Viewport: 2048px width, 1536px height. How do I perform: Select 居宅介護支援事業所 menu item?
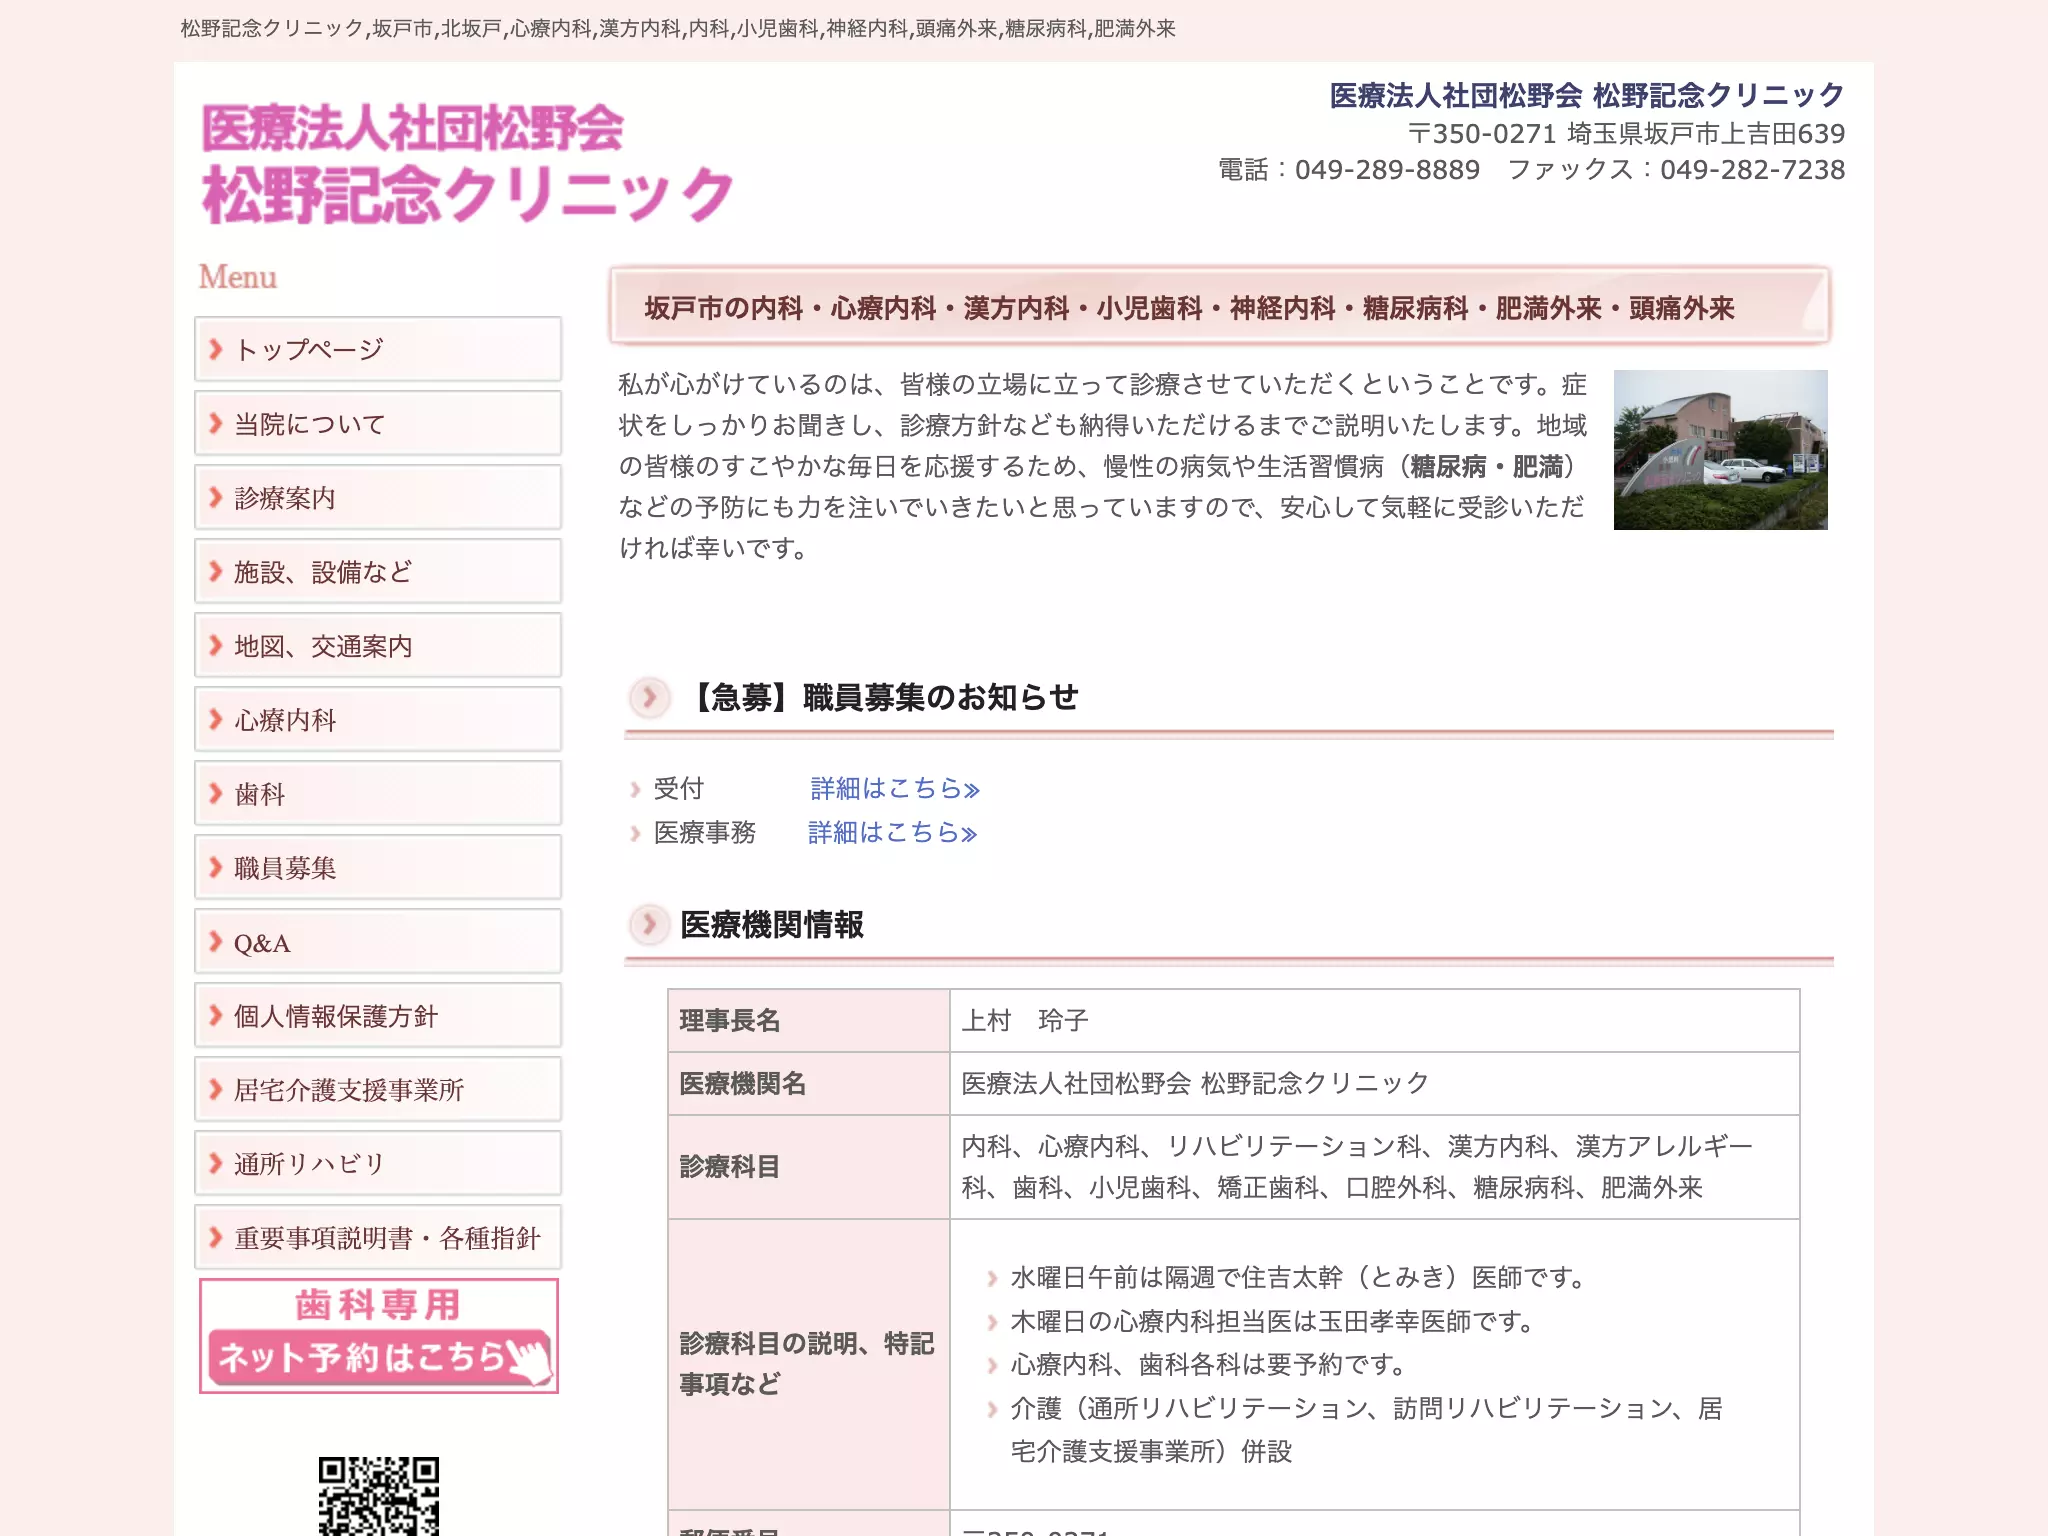point(378,1089)
